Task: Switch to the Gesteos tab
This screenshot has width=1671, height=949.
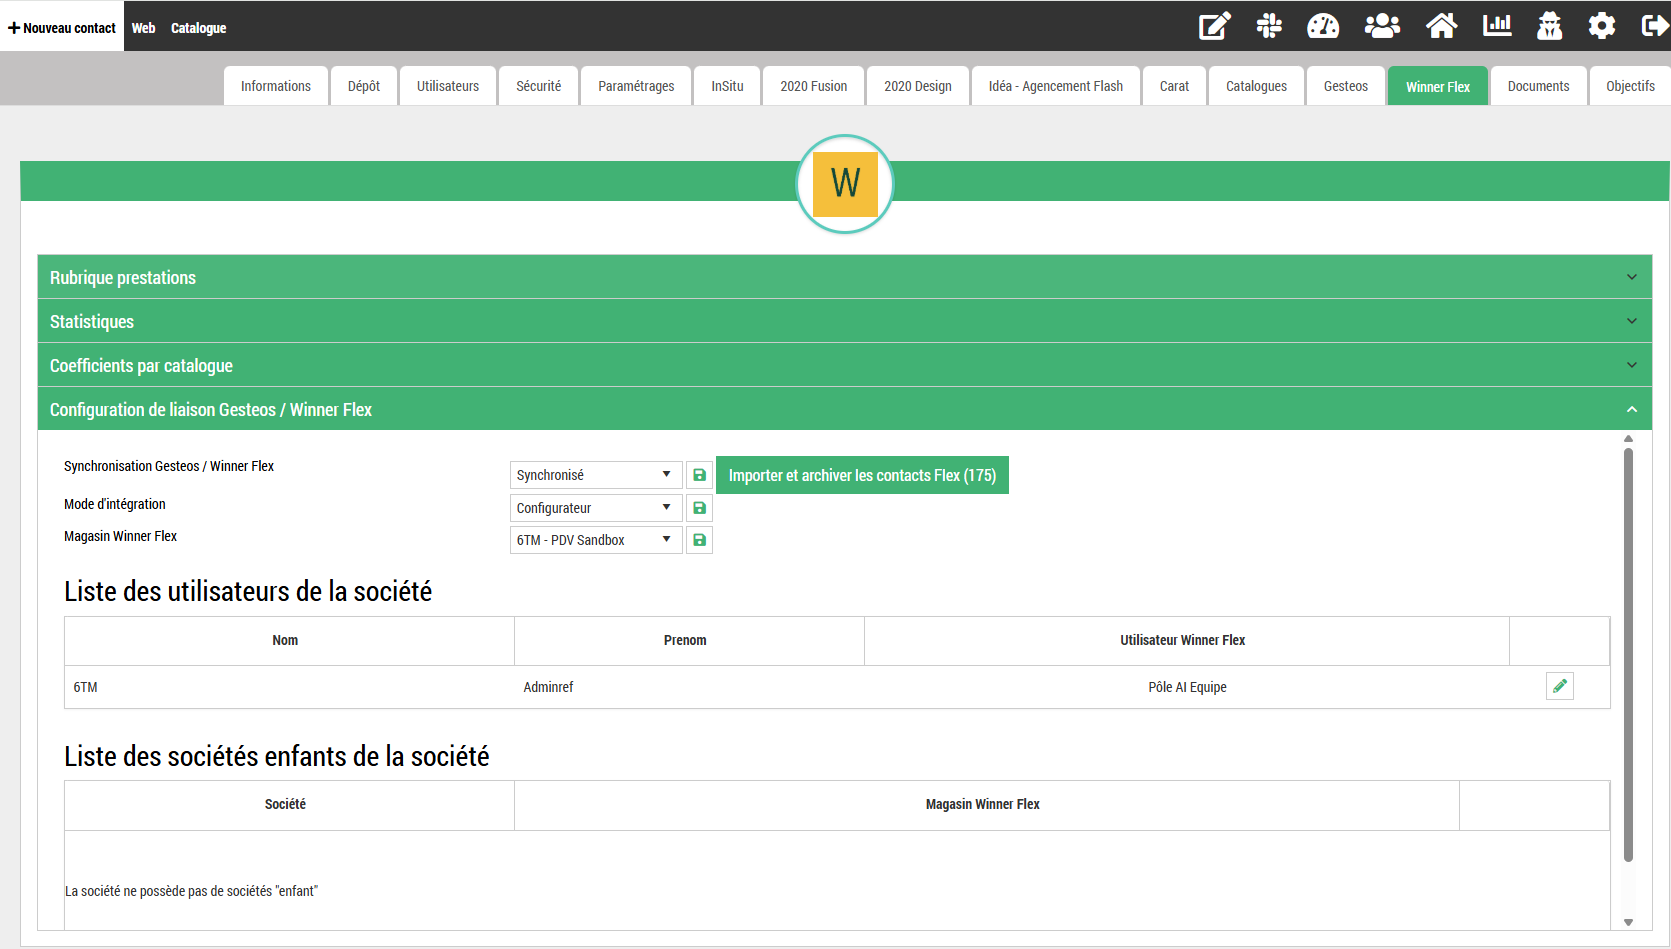Action: point(1345,86)
